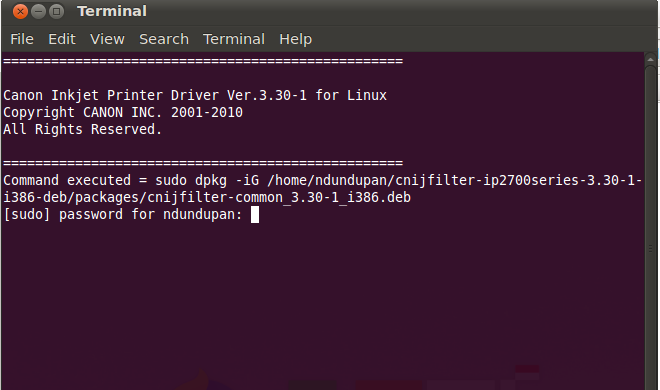The image size is (660, 390).
Task: Close the Terminal window with red button
Action: point(20,11)
